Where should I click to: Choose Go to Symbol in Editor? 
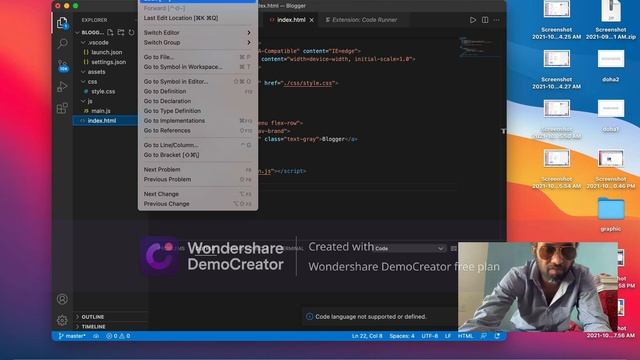[x=198, y=82]
